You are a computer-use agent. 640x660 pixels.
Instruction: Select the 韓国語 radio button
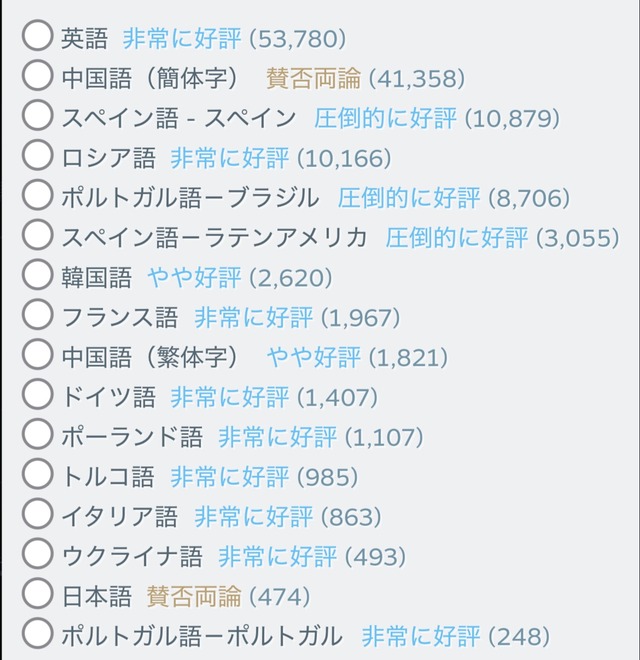point(37,277)
